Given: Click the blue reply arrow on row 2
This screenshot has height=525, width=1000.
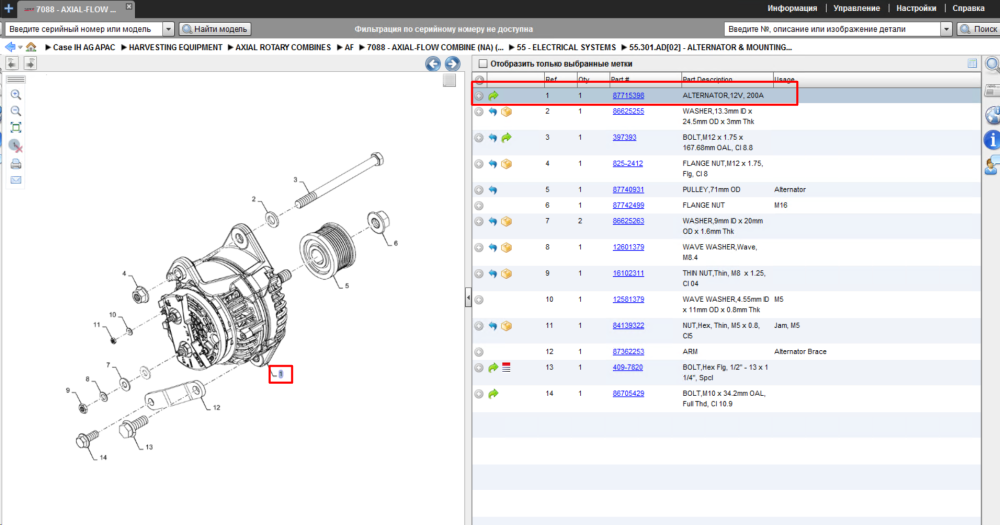Looking at the screenshot, I should (493, 112).
